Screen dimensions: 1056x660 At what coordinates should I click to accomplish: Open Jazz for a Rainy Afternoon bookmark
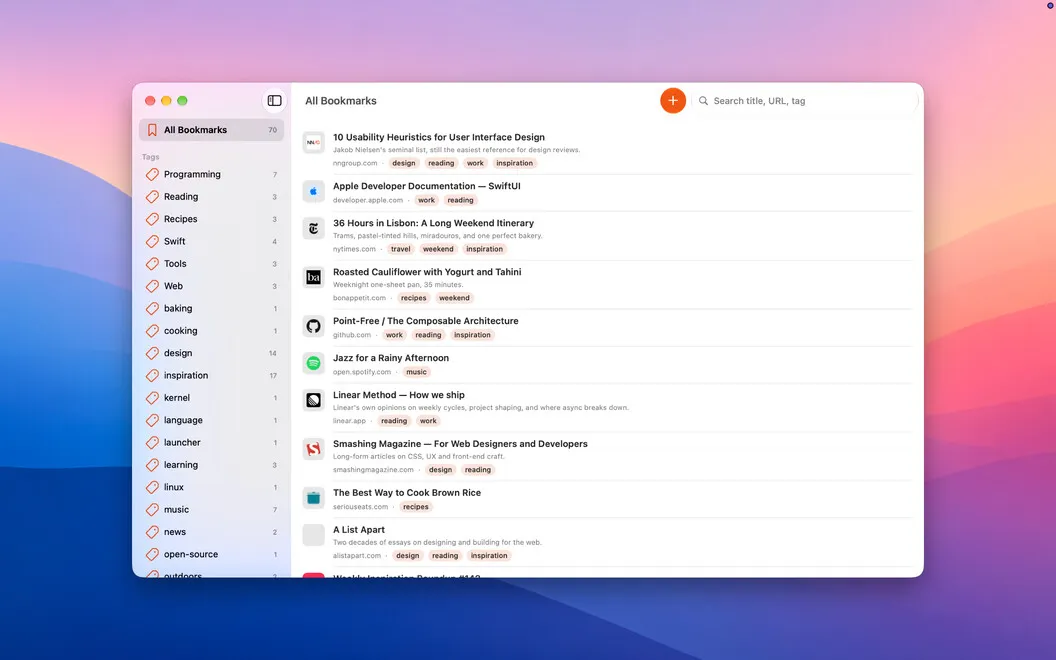[391, 358]
